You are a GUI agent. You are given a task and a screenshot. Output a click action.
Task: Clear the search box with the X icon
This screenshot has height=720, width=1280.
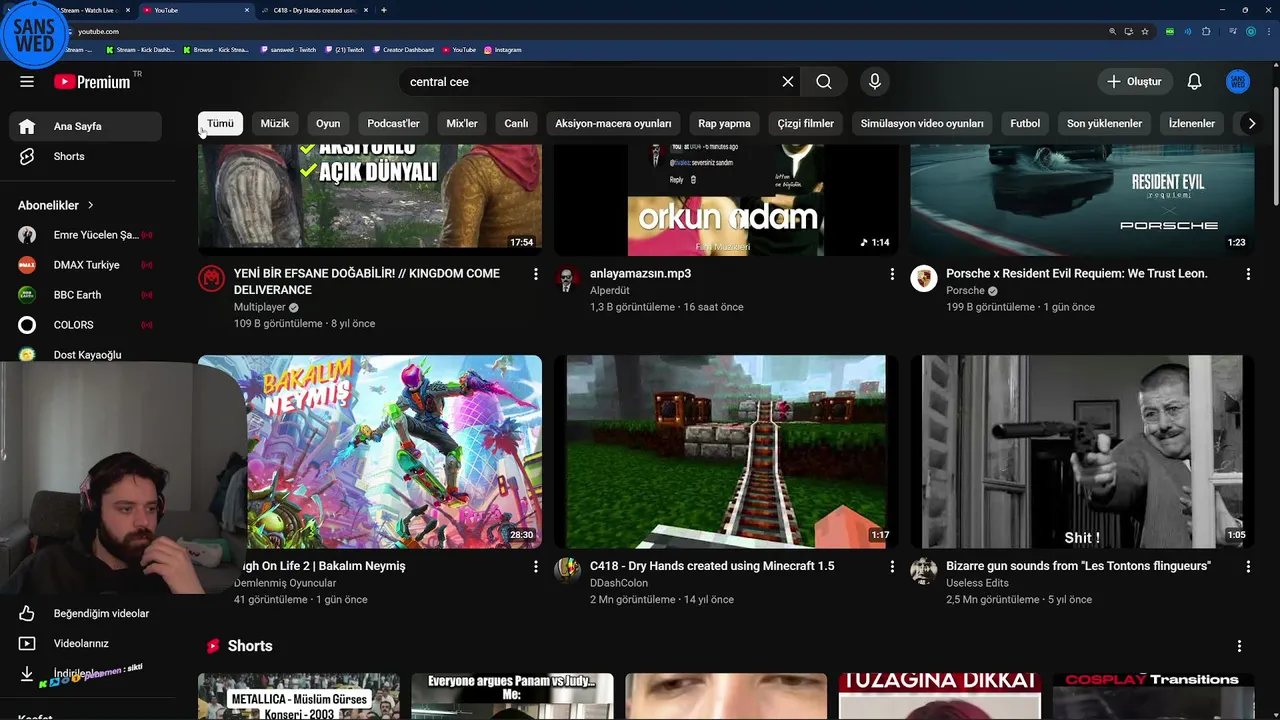coord(788,82)
